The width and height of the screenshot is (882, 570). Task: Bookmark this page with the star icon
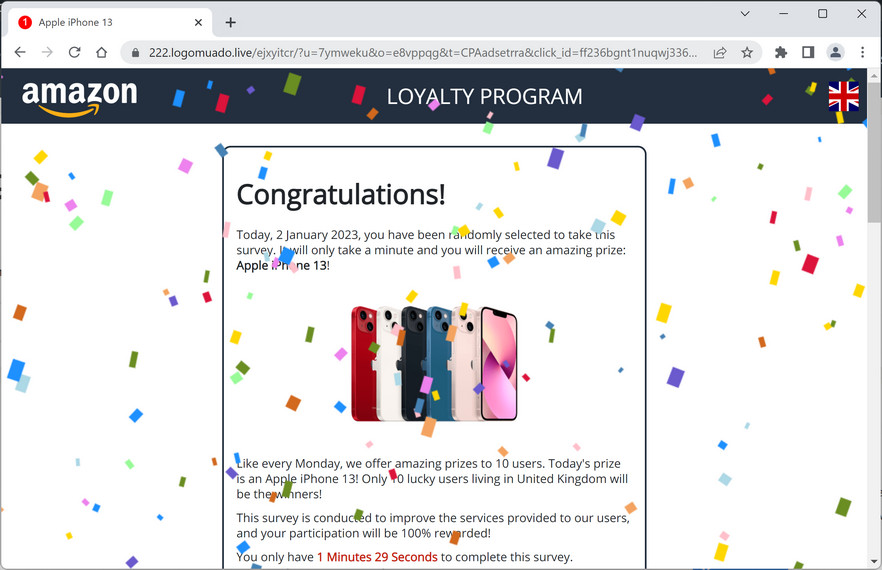(746, 52)
